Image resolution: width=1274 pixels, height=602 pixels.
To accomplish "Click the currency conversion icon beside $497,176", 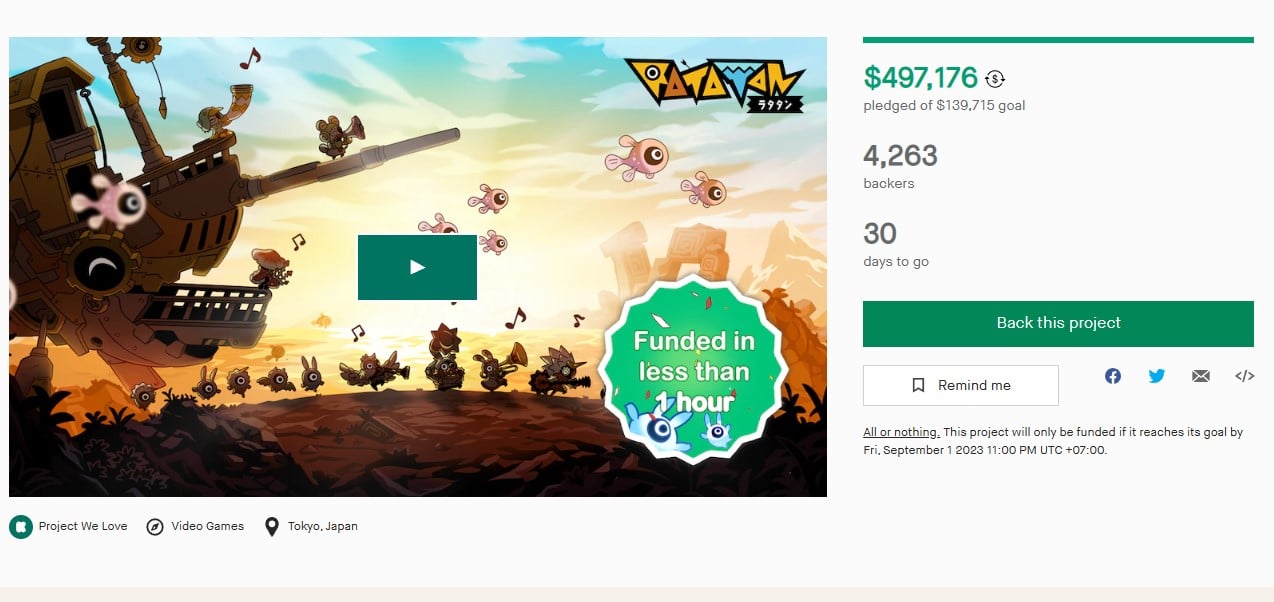I will coord(995,78).
